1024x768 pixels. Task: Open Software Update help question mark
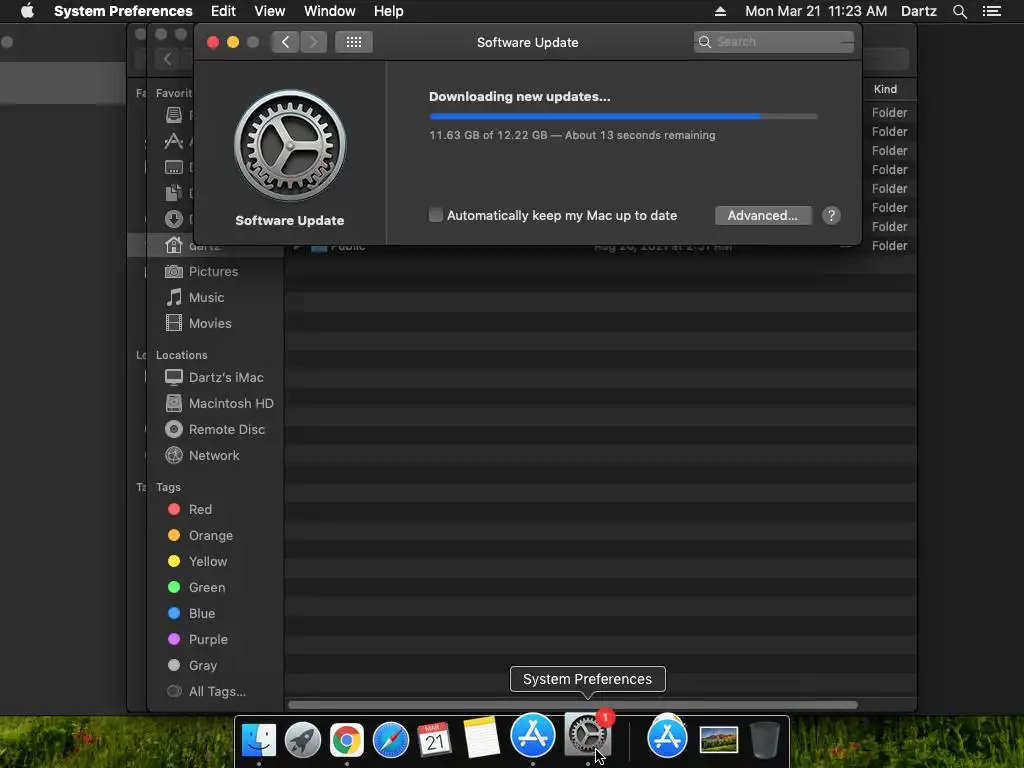(x=831, y=216)
